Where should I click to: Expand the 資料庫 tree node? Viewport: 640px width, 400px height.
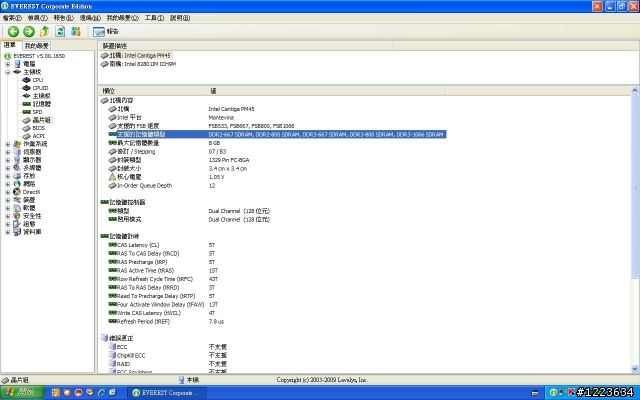point(7,232)
